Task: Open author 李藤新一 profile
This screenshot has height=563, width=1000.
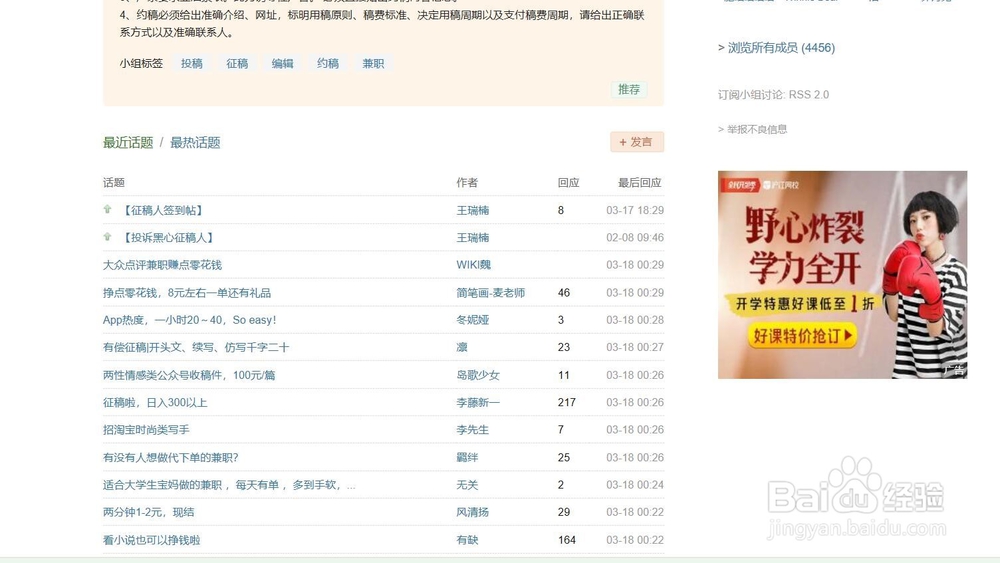Action: pyautogui.click(x=478, y=402)
